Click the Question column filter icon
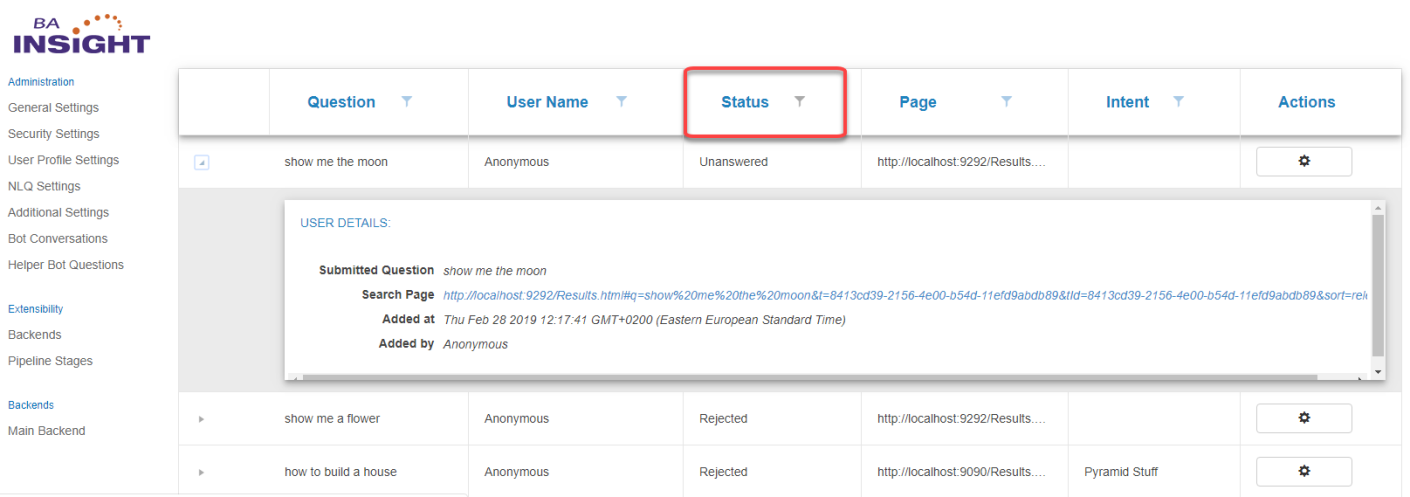The image size is (1410, 497). pyautogui.click(x=406, y=101)
